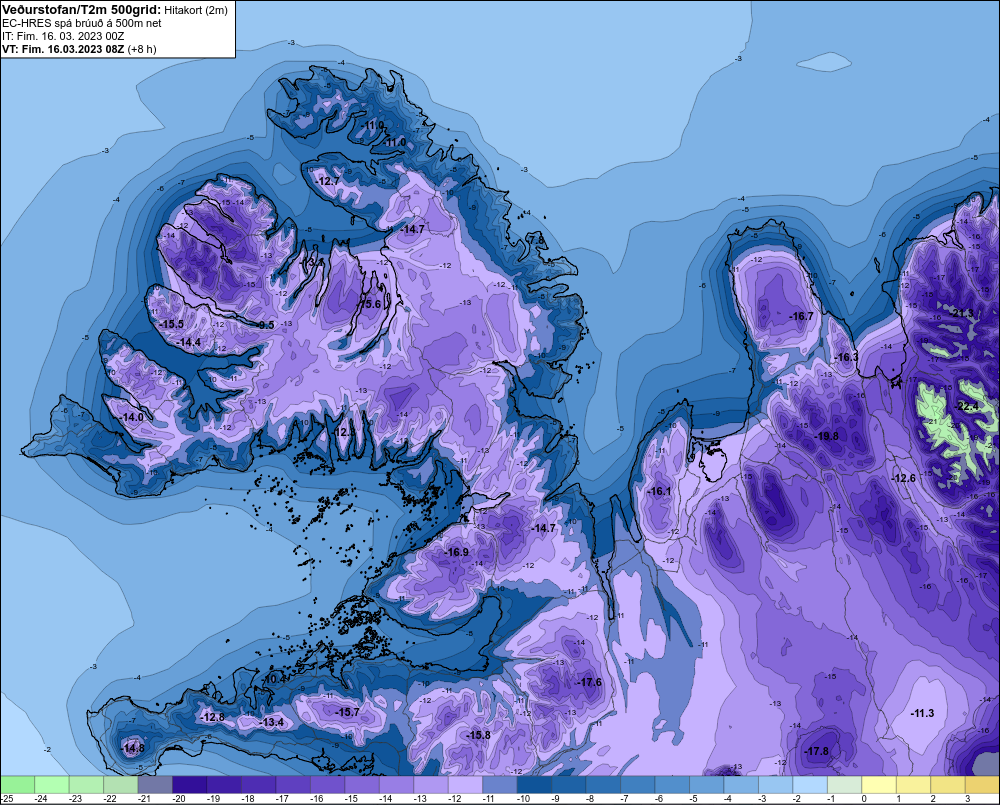Click the -22.4 temperature label in the green area
Image resolution: width=1000 pixels, height=805 pixels.
click(966, 407)
